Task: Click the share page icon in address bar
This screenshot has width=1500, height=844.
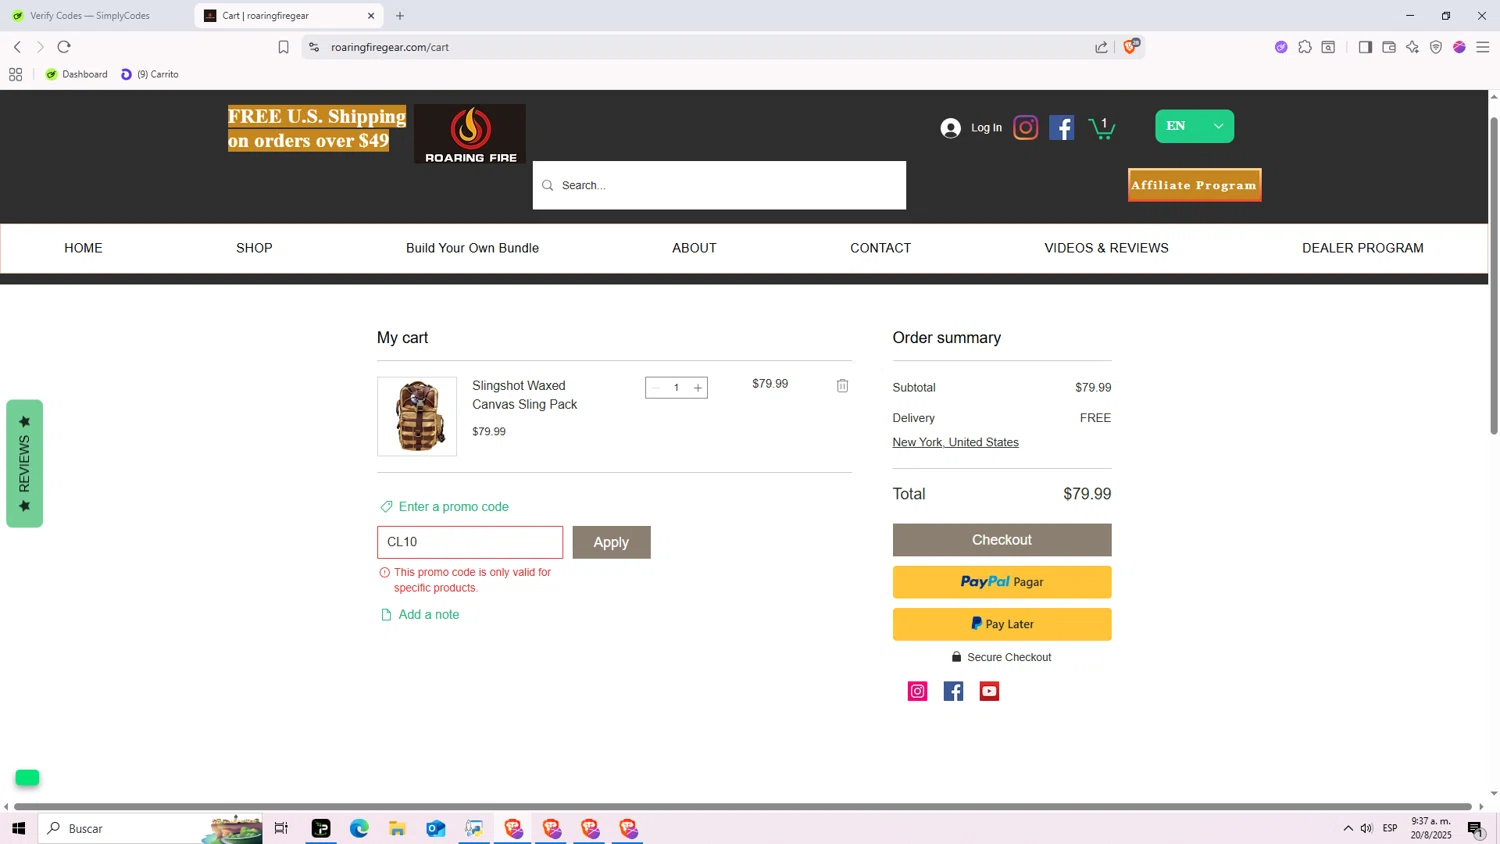Action: point(1101,47)
